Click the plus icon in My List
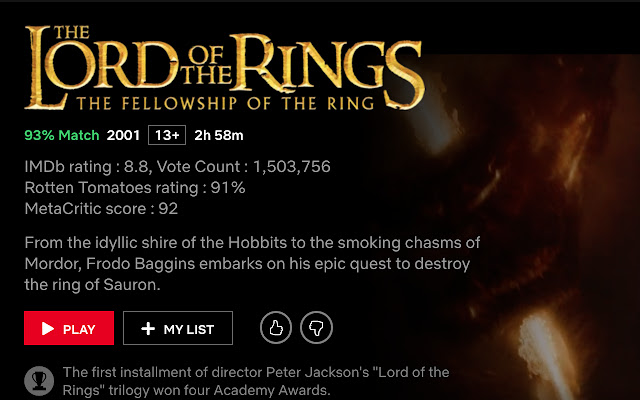 coord(148,328)
